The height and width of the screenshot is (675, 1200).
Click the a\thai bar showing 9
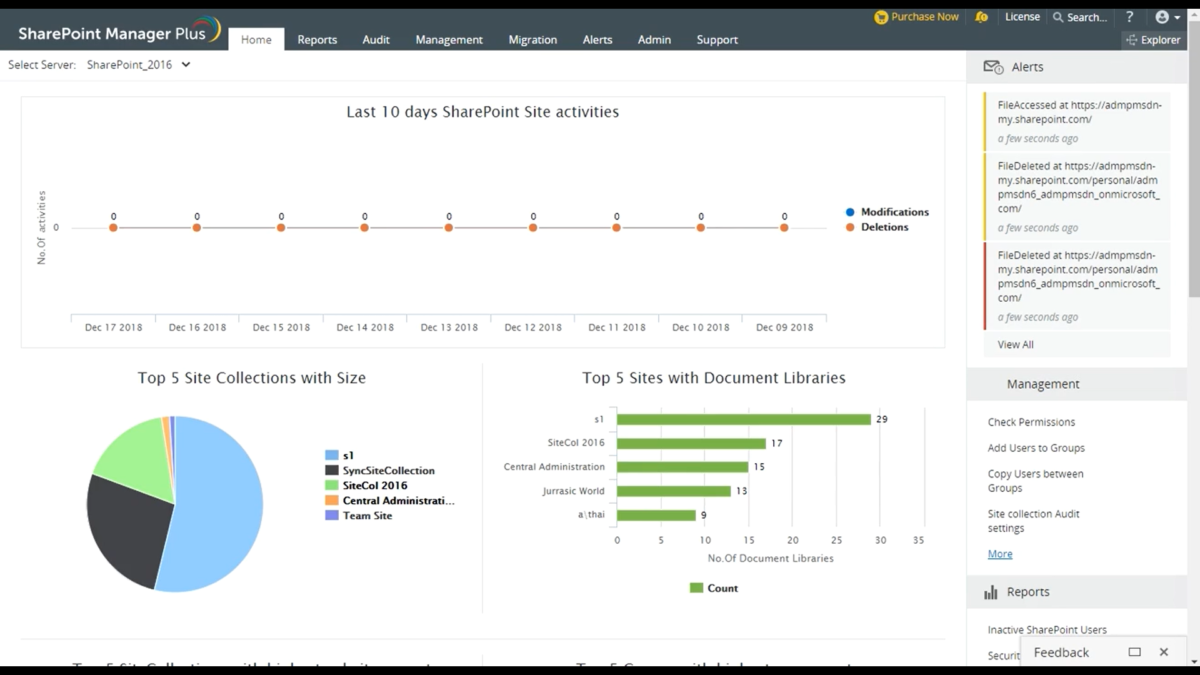click(656, 515)
